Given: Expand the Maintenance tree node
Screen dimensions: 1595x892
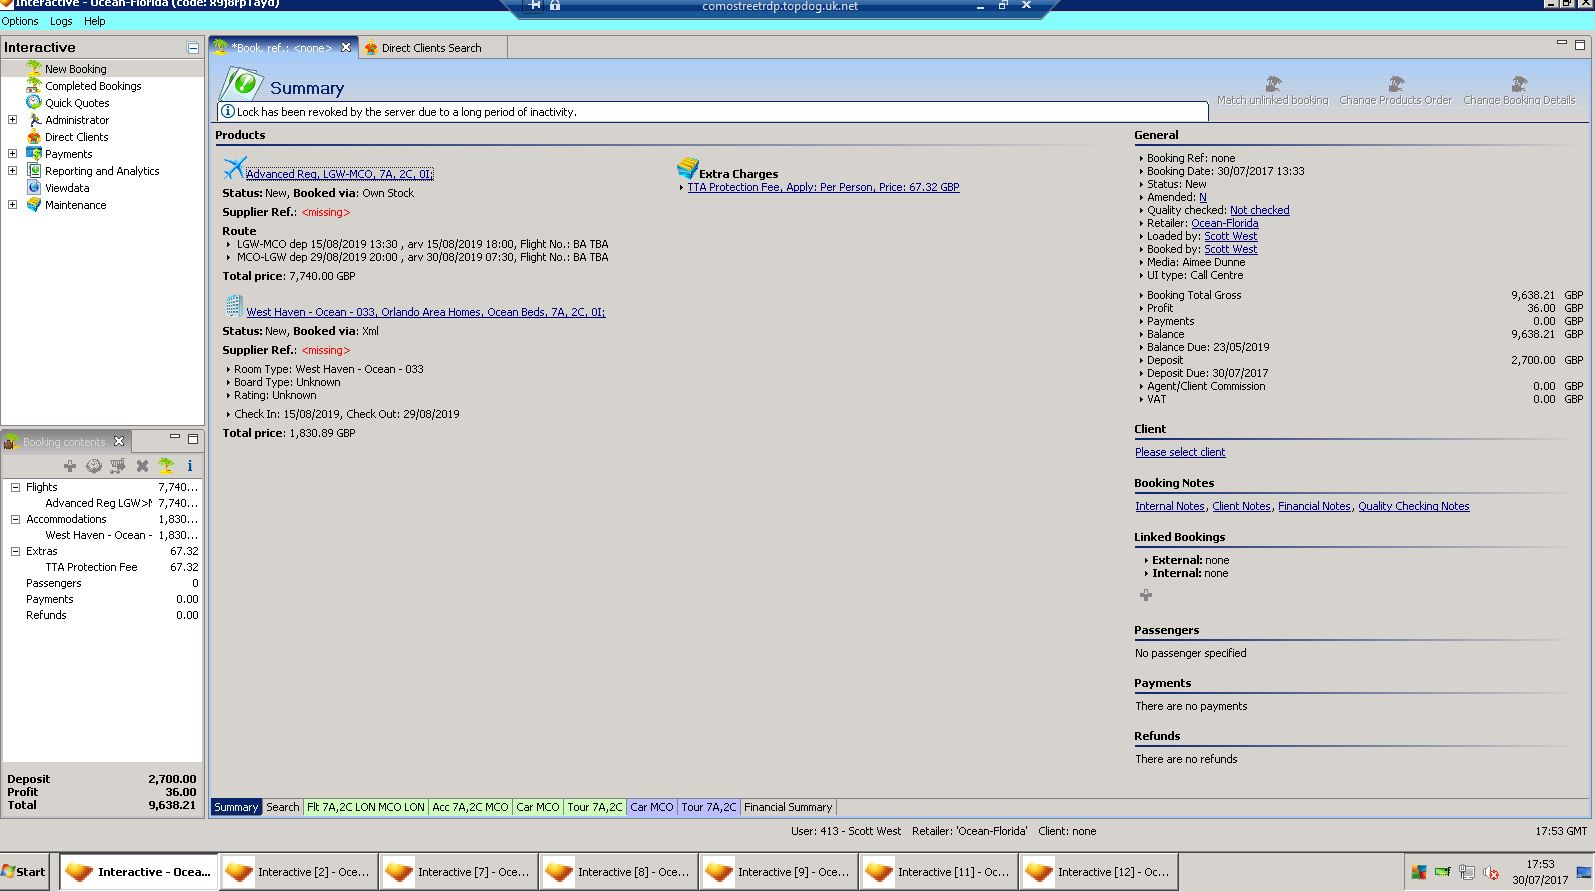Looking at the screenshot, I should pyautogui.click(x=12, y=205).
